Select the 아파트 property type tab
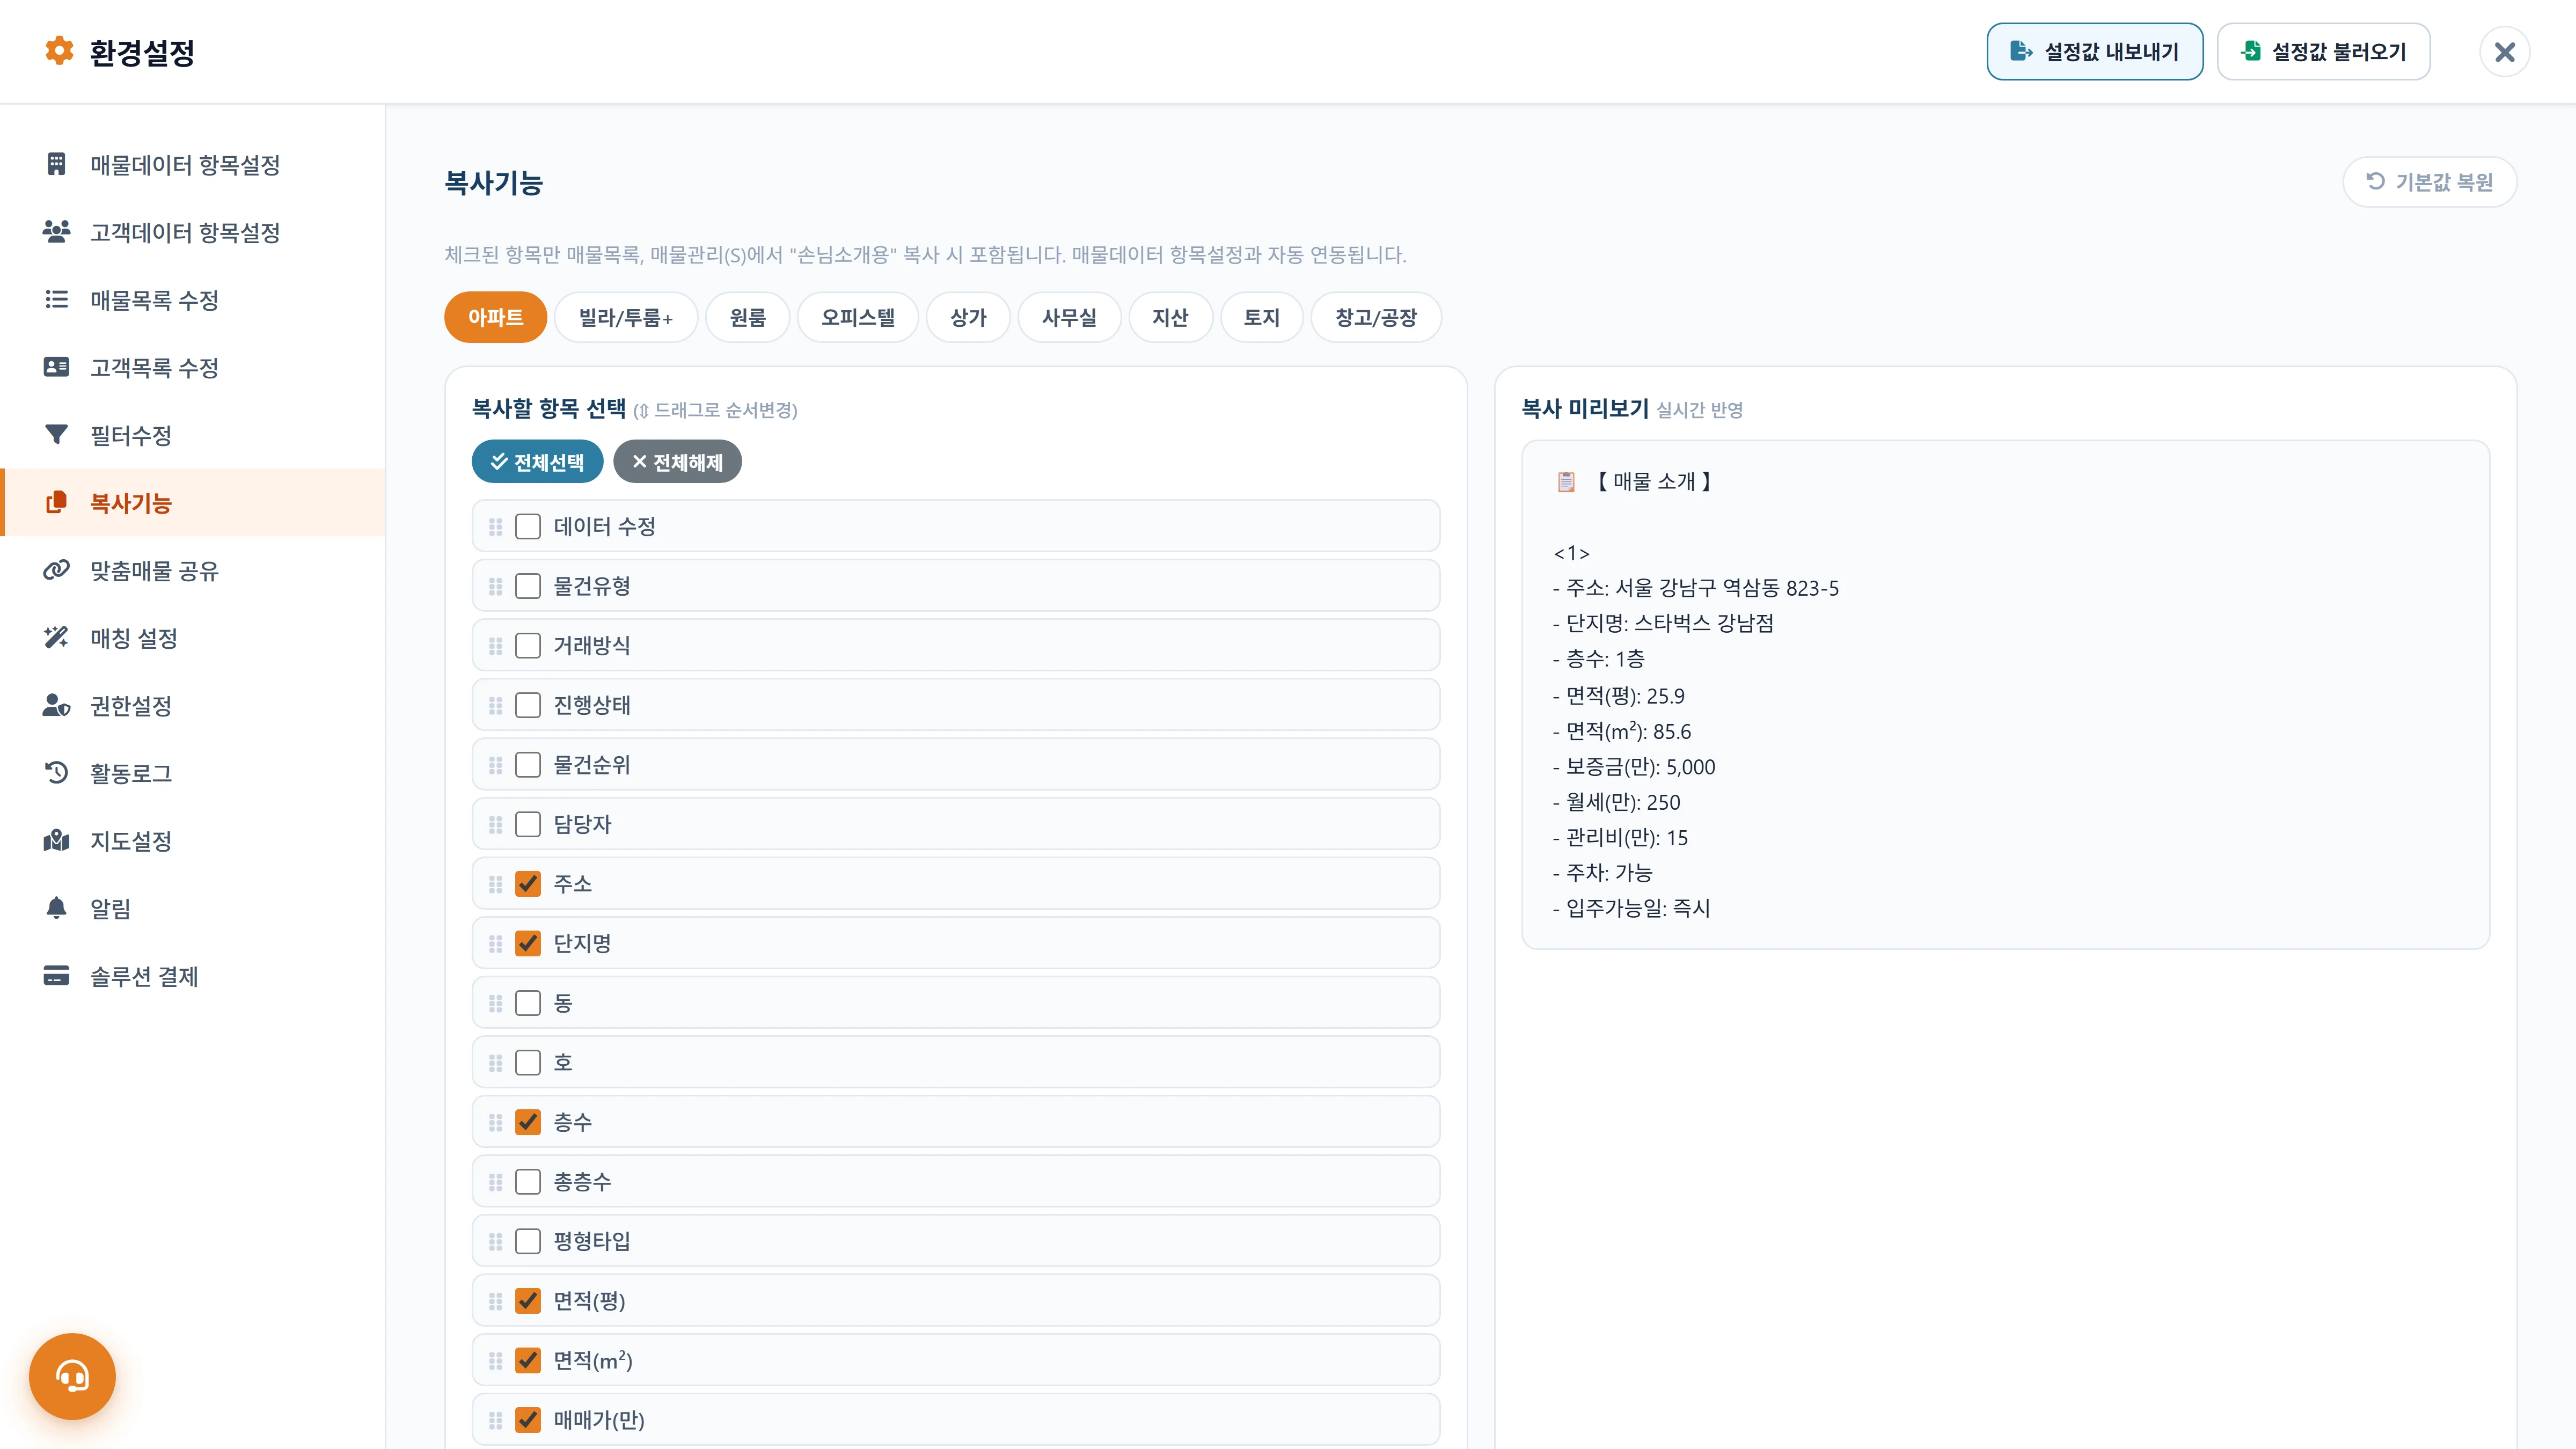 coord(495,317)
